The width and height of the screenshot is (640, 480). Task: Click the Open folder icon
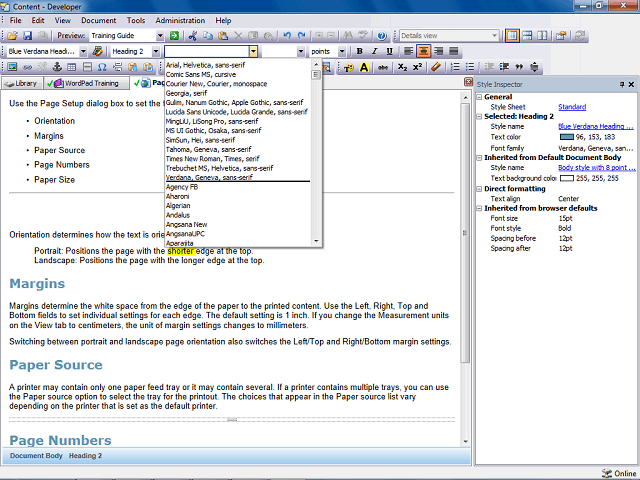point(12,36)
